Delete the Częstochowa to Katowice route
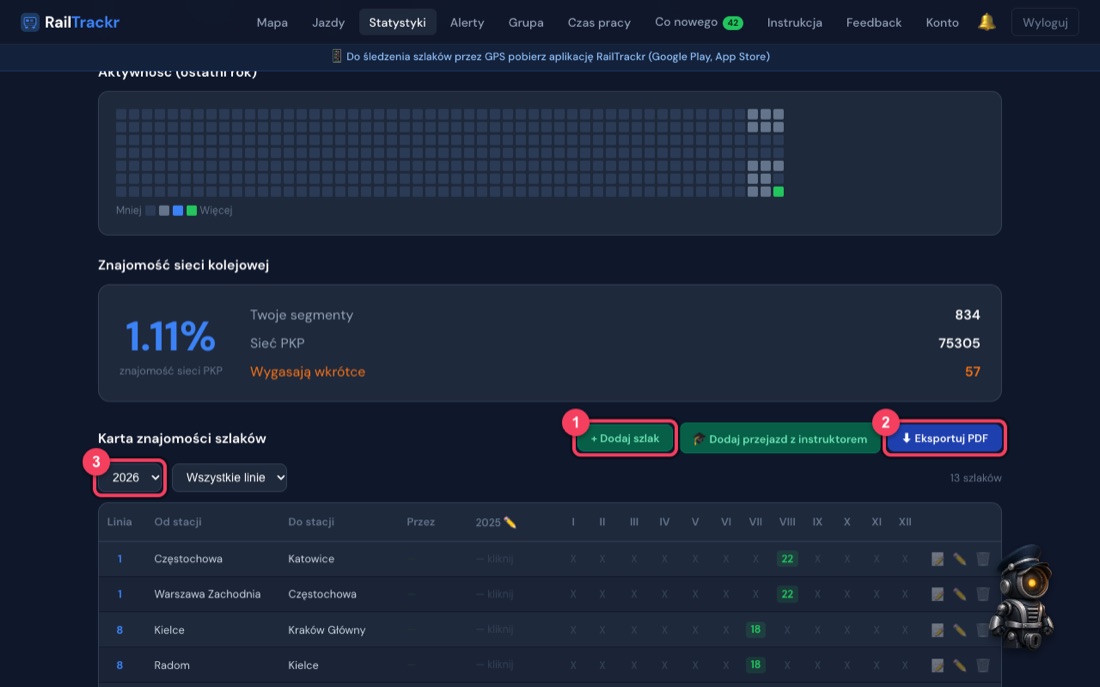1100x687 pixels. [x=983, y=559]
